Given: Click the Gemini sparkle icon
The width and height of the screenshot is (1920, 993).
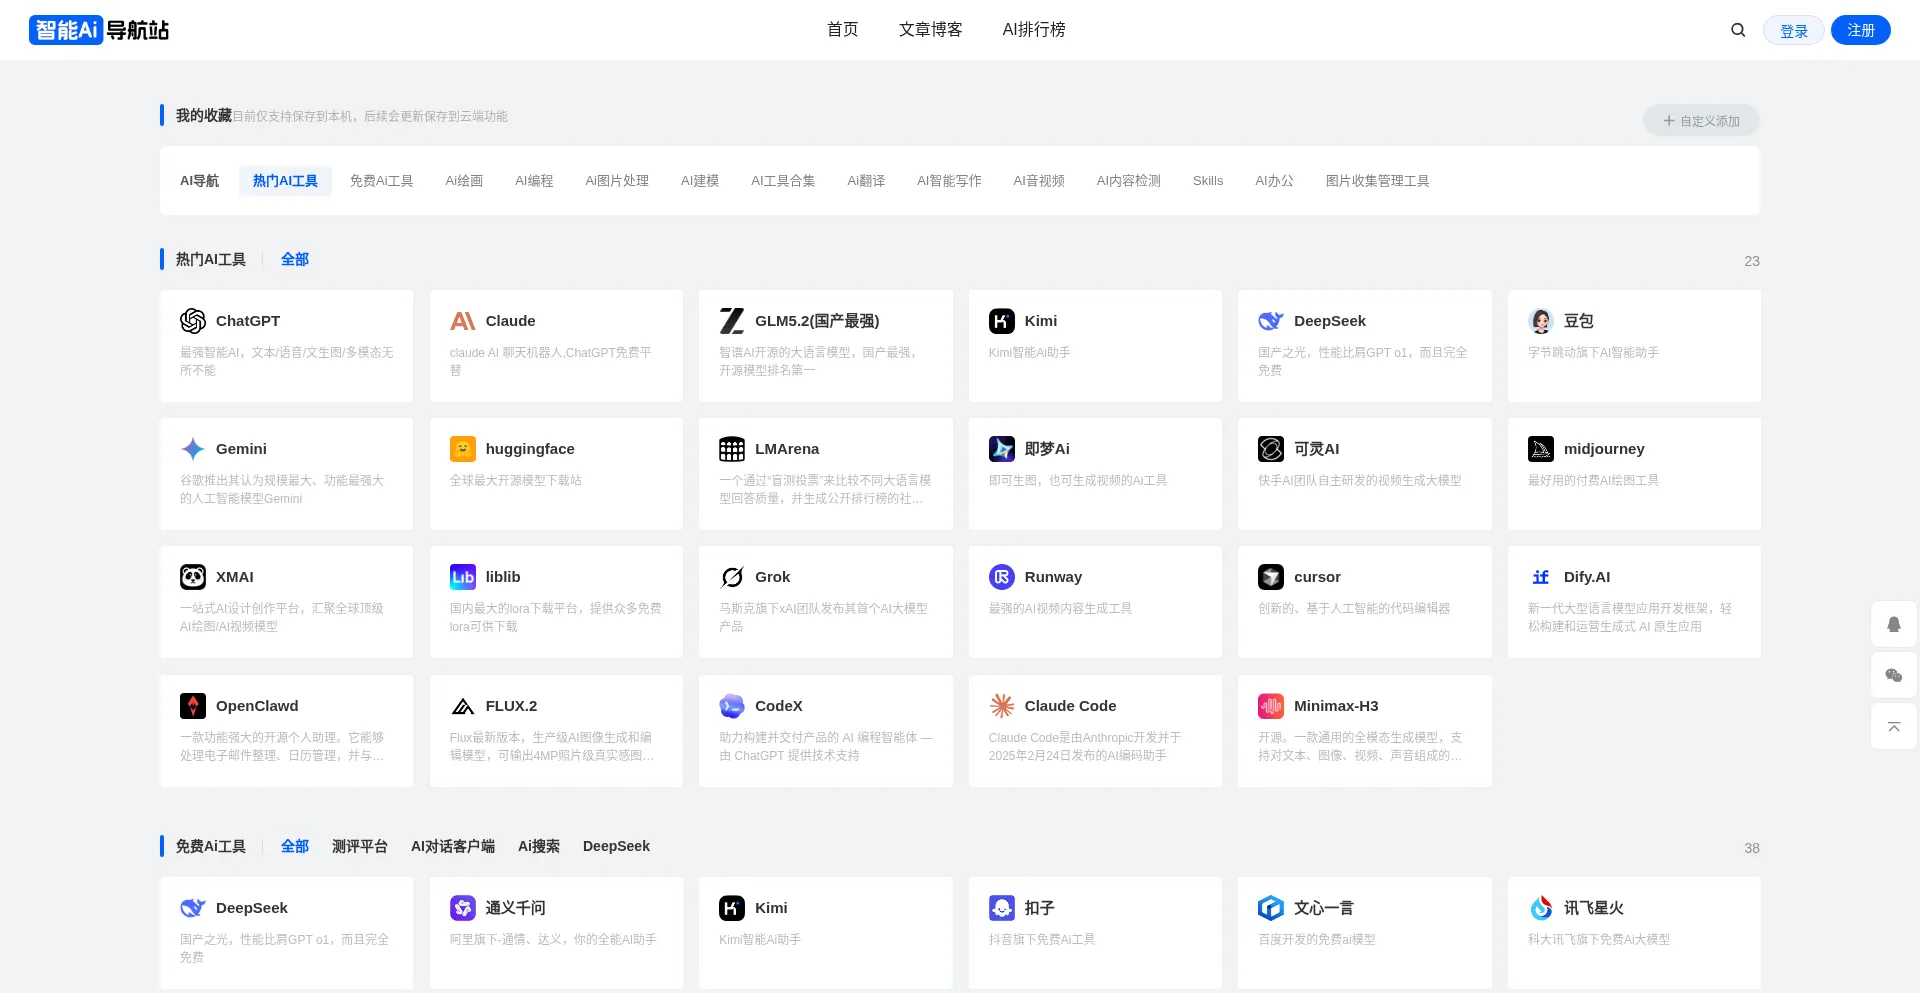Looking at the screenshot, I should point(193,449).
